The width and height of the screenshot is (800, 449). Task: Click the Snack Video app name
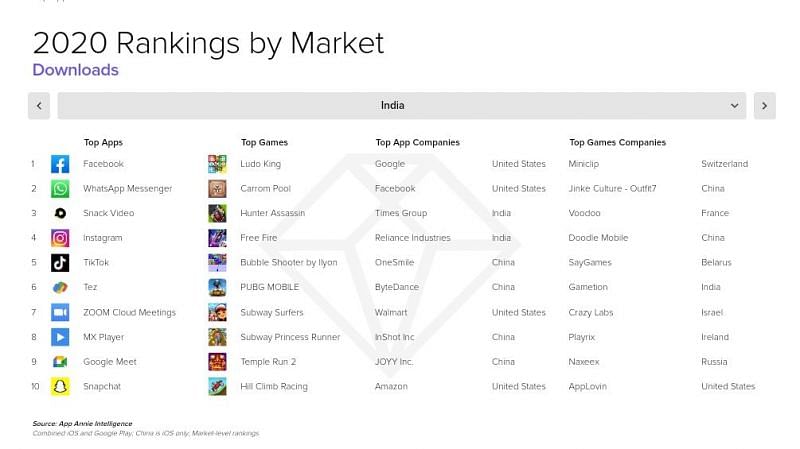click(x=109, y=213)
